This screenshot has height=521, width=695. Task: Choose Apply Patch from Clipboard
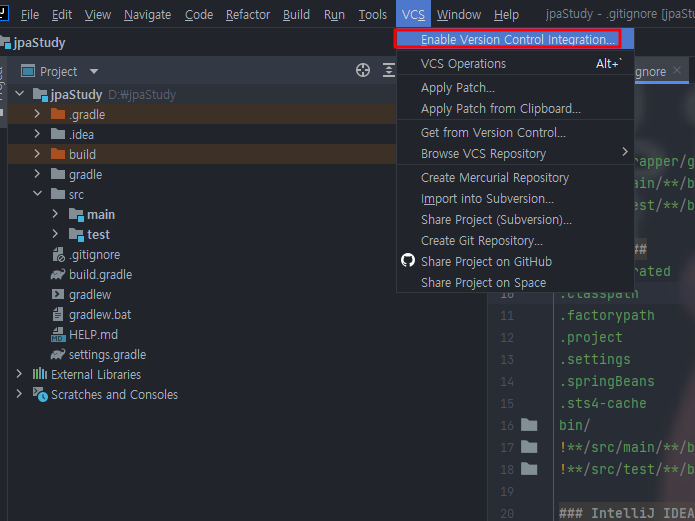(x=515, y=109)
